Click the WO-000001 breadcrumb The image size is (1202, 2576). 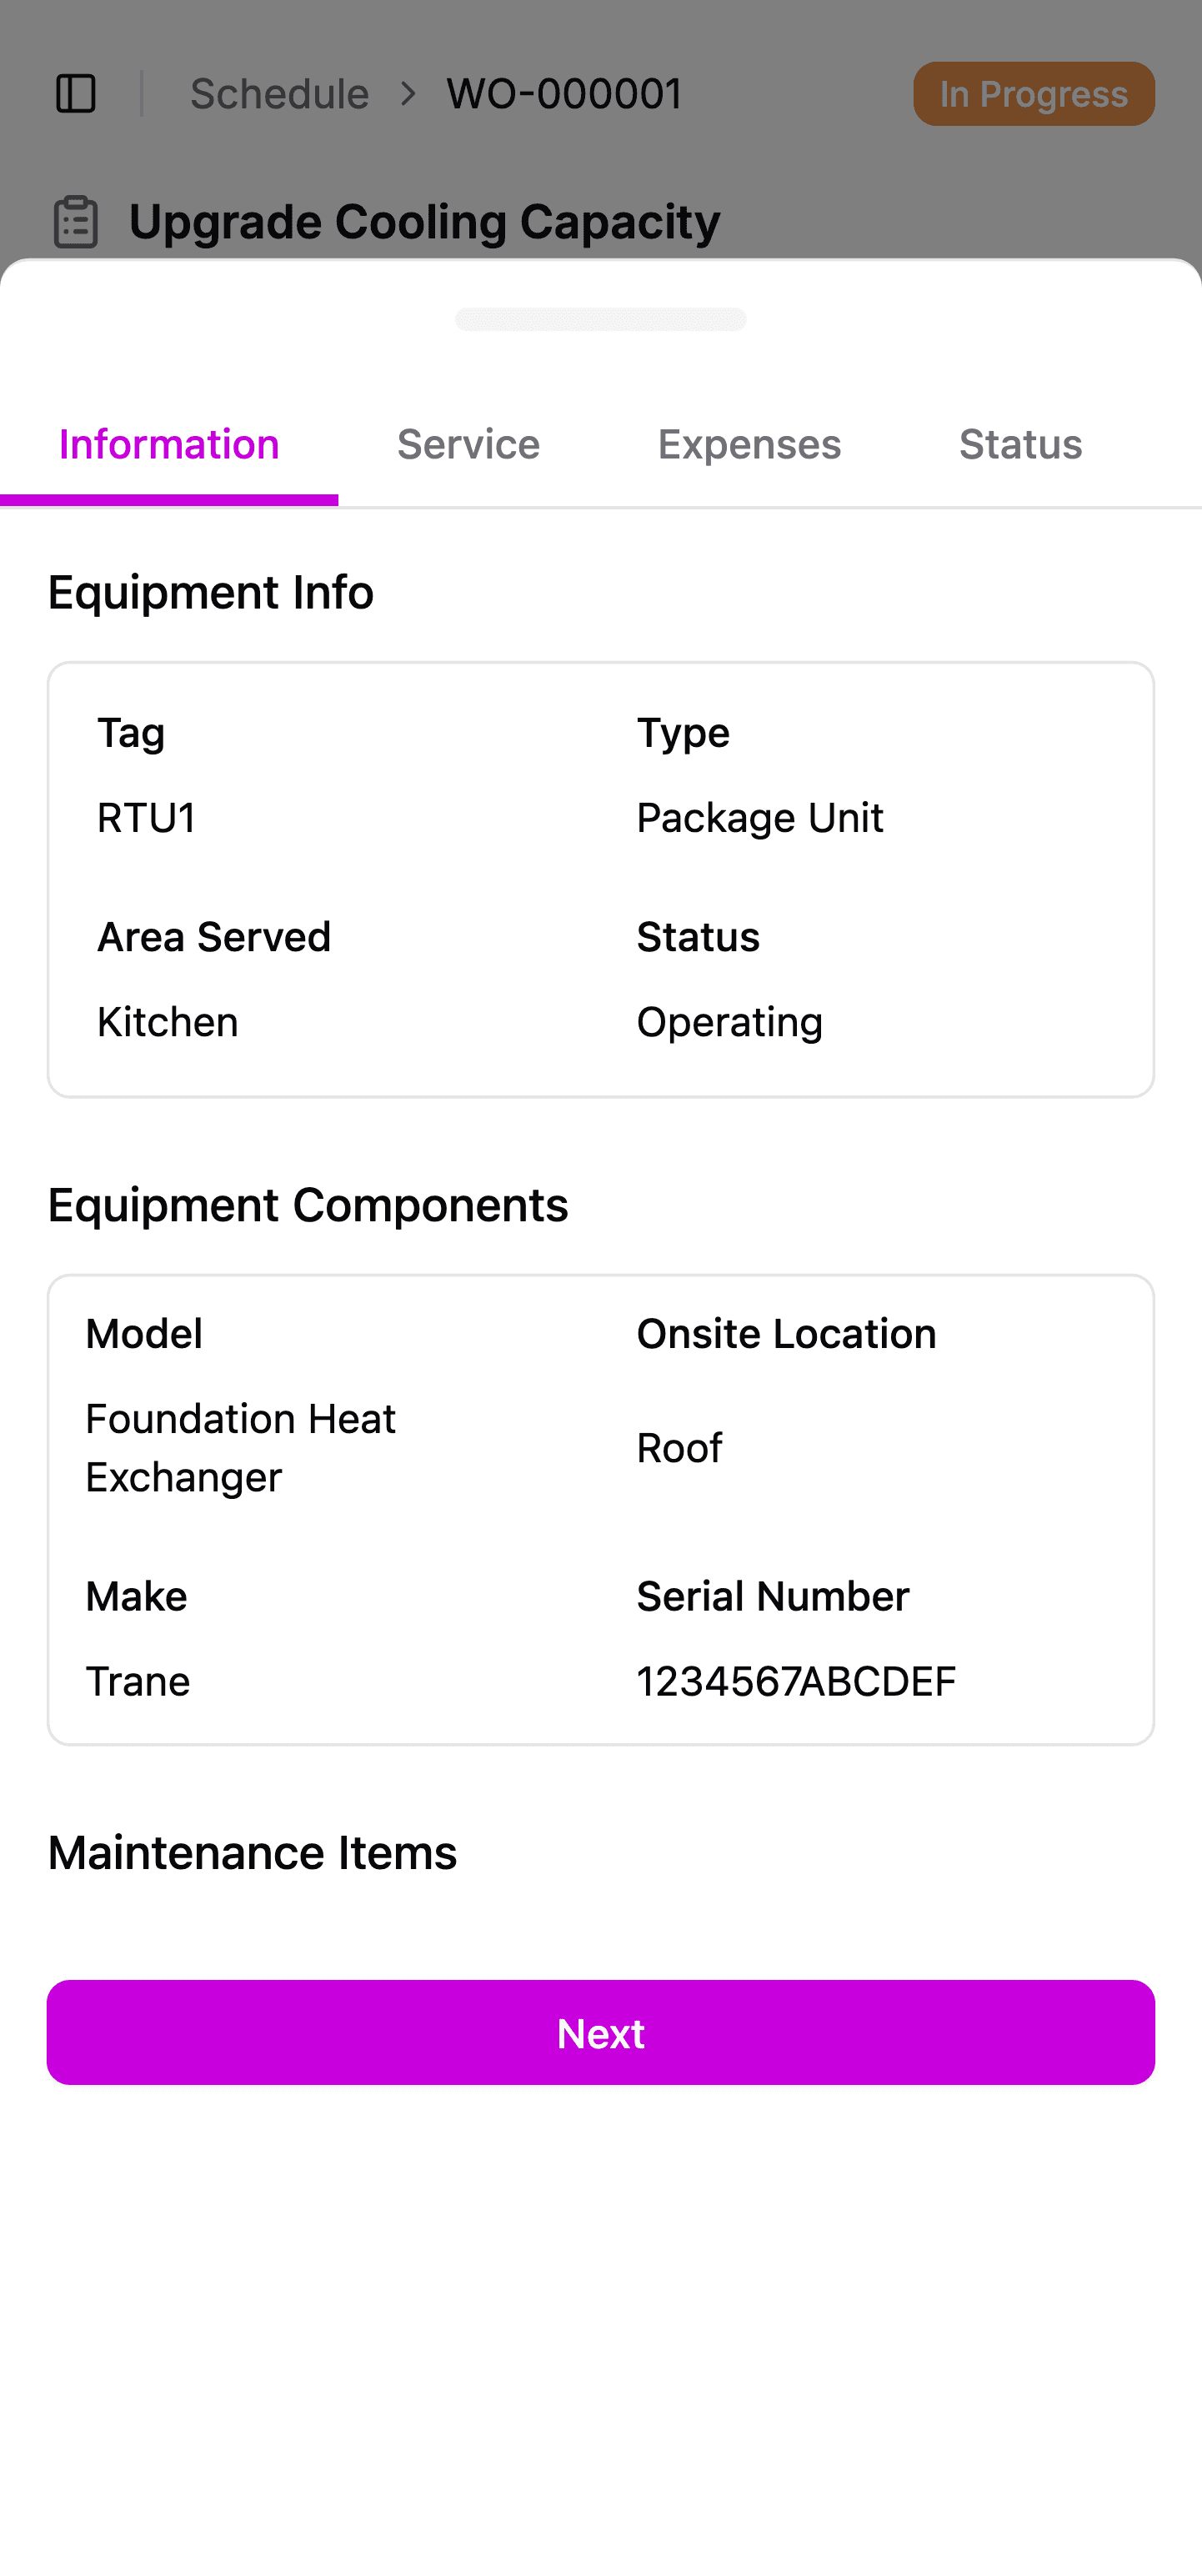[x=564, y=94]
